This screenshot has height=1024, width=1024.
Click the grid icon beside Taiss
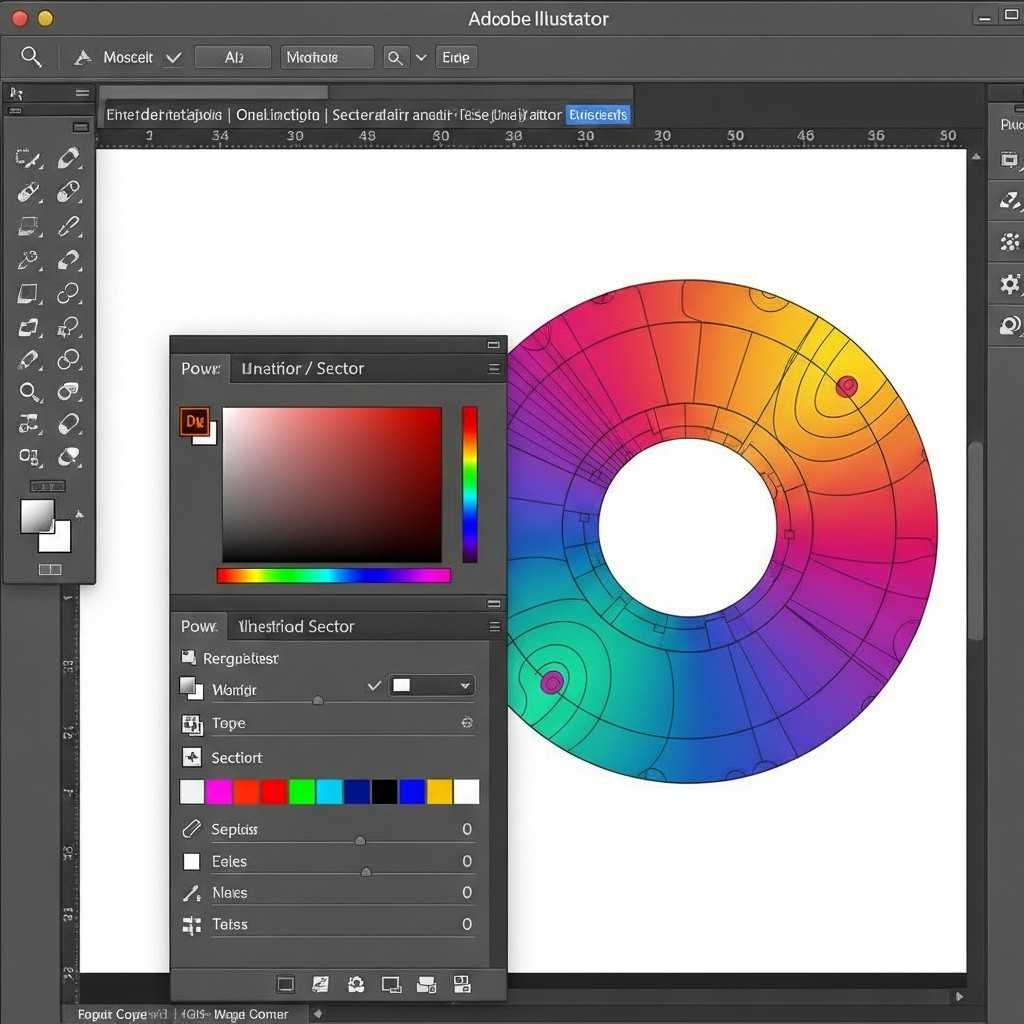(191, 925)
